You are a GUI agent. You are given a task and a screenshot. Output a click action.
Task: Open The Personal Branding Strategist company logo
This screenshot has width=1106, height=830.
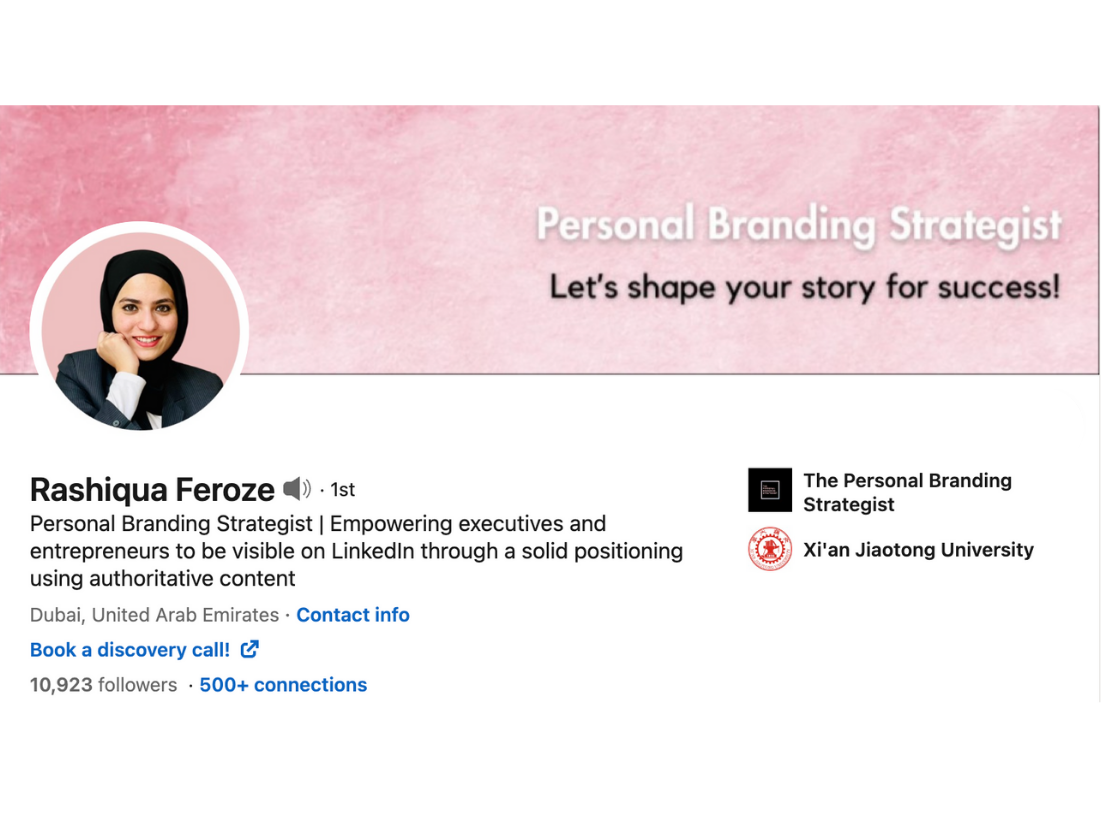[x=770, y=490]
